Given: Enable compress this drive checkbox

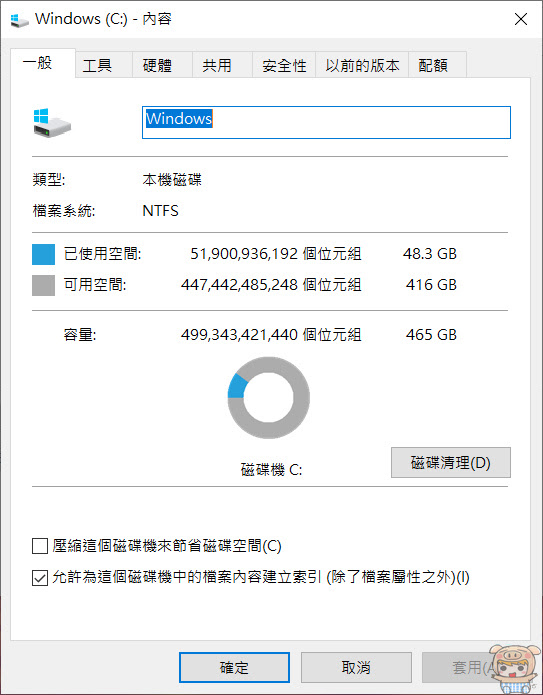Looking at the screenshot, I should point(40,546).
